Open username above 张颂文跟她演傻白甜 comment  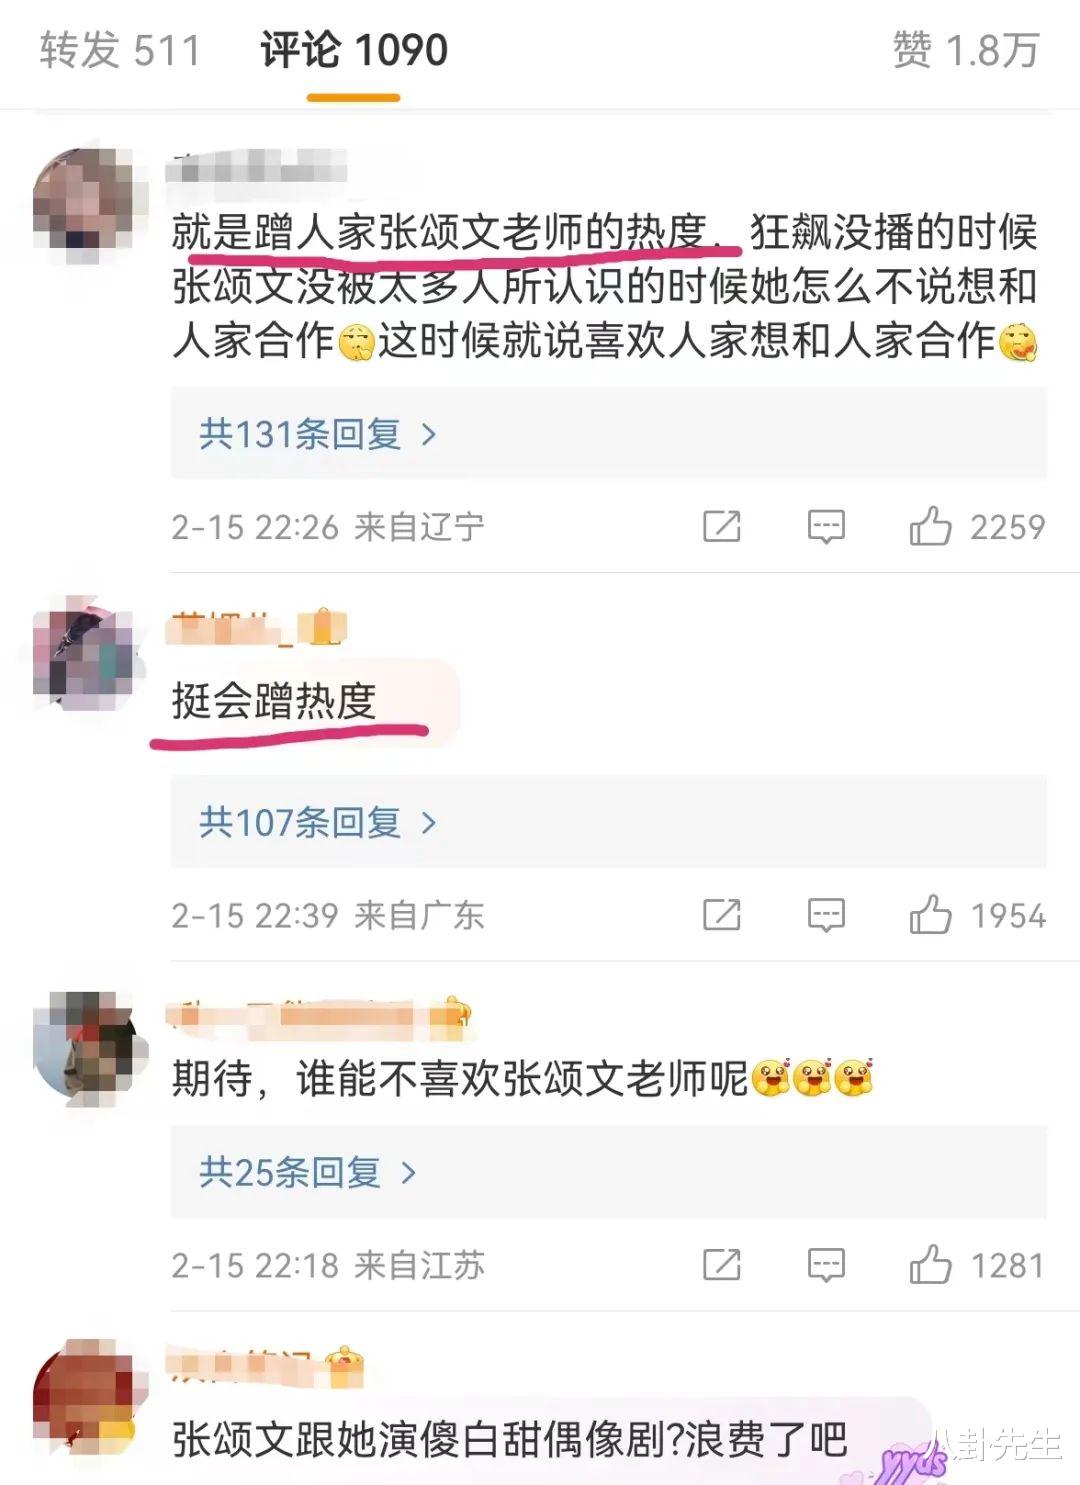click(x=266, y=1365)
